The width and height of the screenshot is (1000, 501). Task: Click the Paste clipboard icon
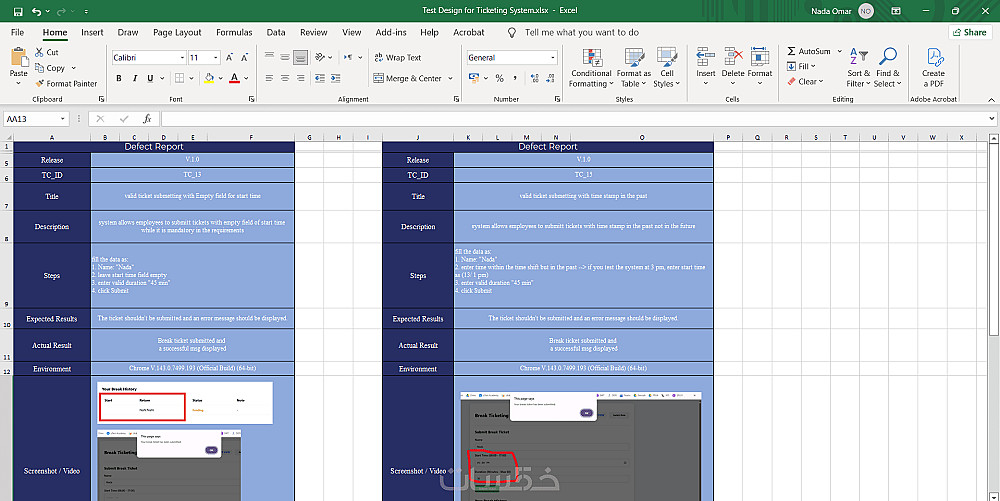(18, 58)
